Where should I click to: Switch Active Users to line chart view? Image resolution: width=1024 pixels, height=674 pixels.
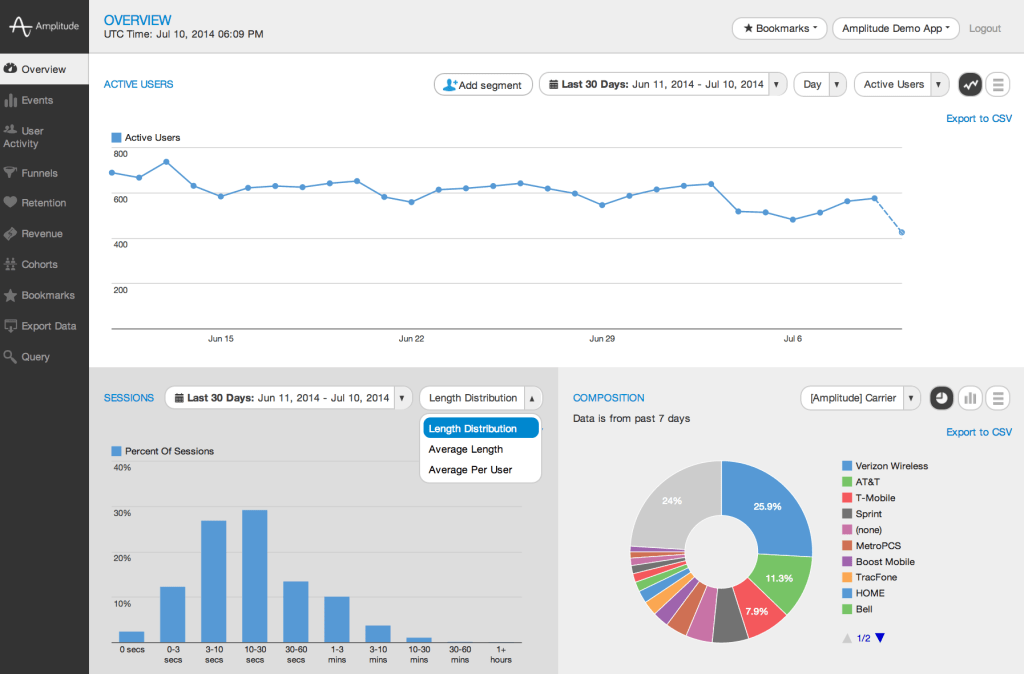click(x=969, y=85)
